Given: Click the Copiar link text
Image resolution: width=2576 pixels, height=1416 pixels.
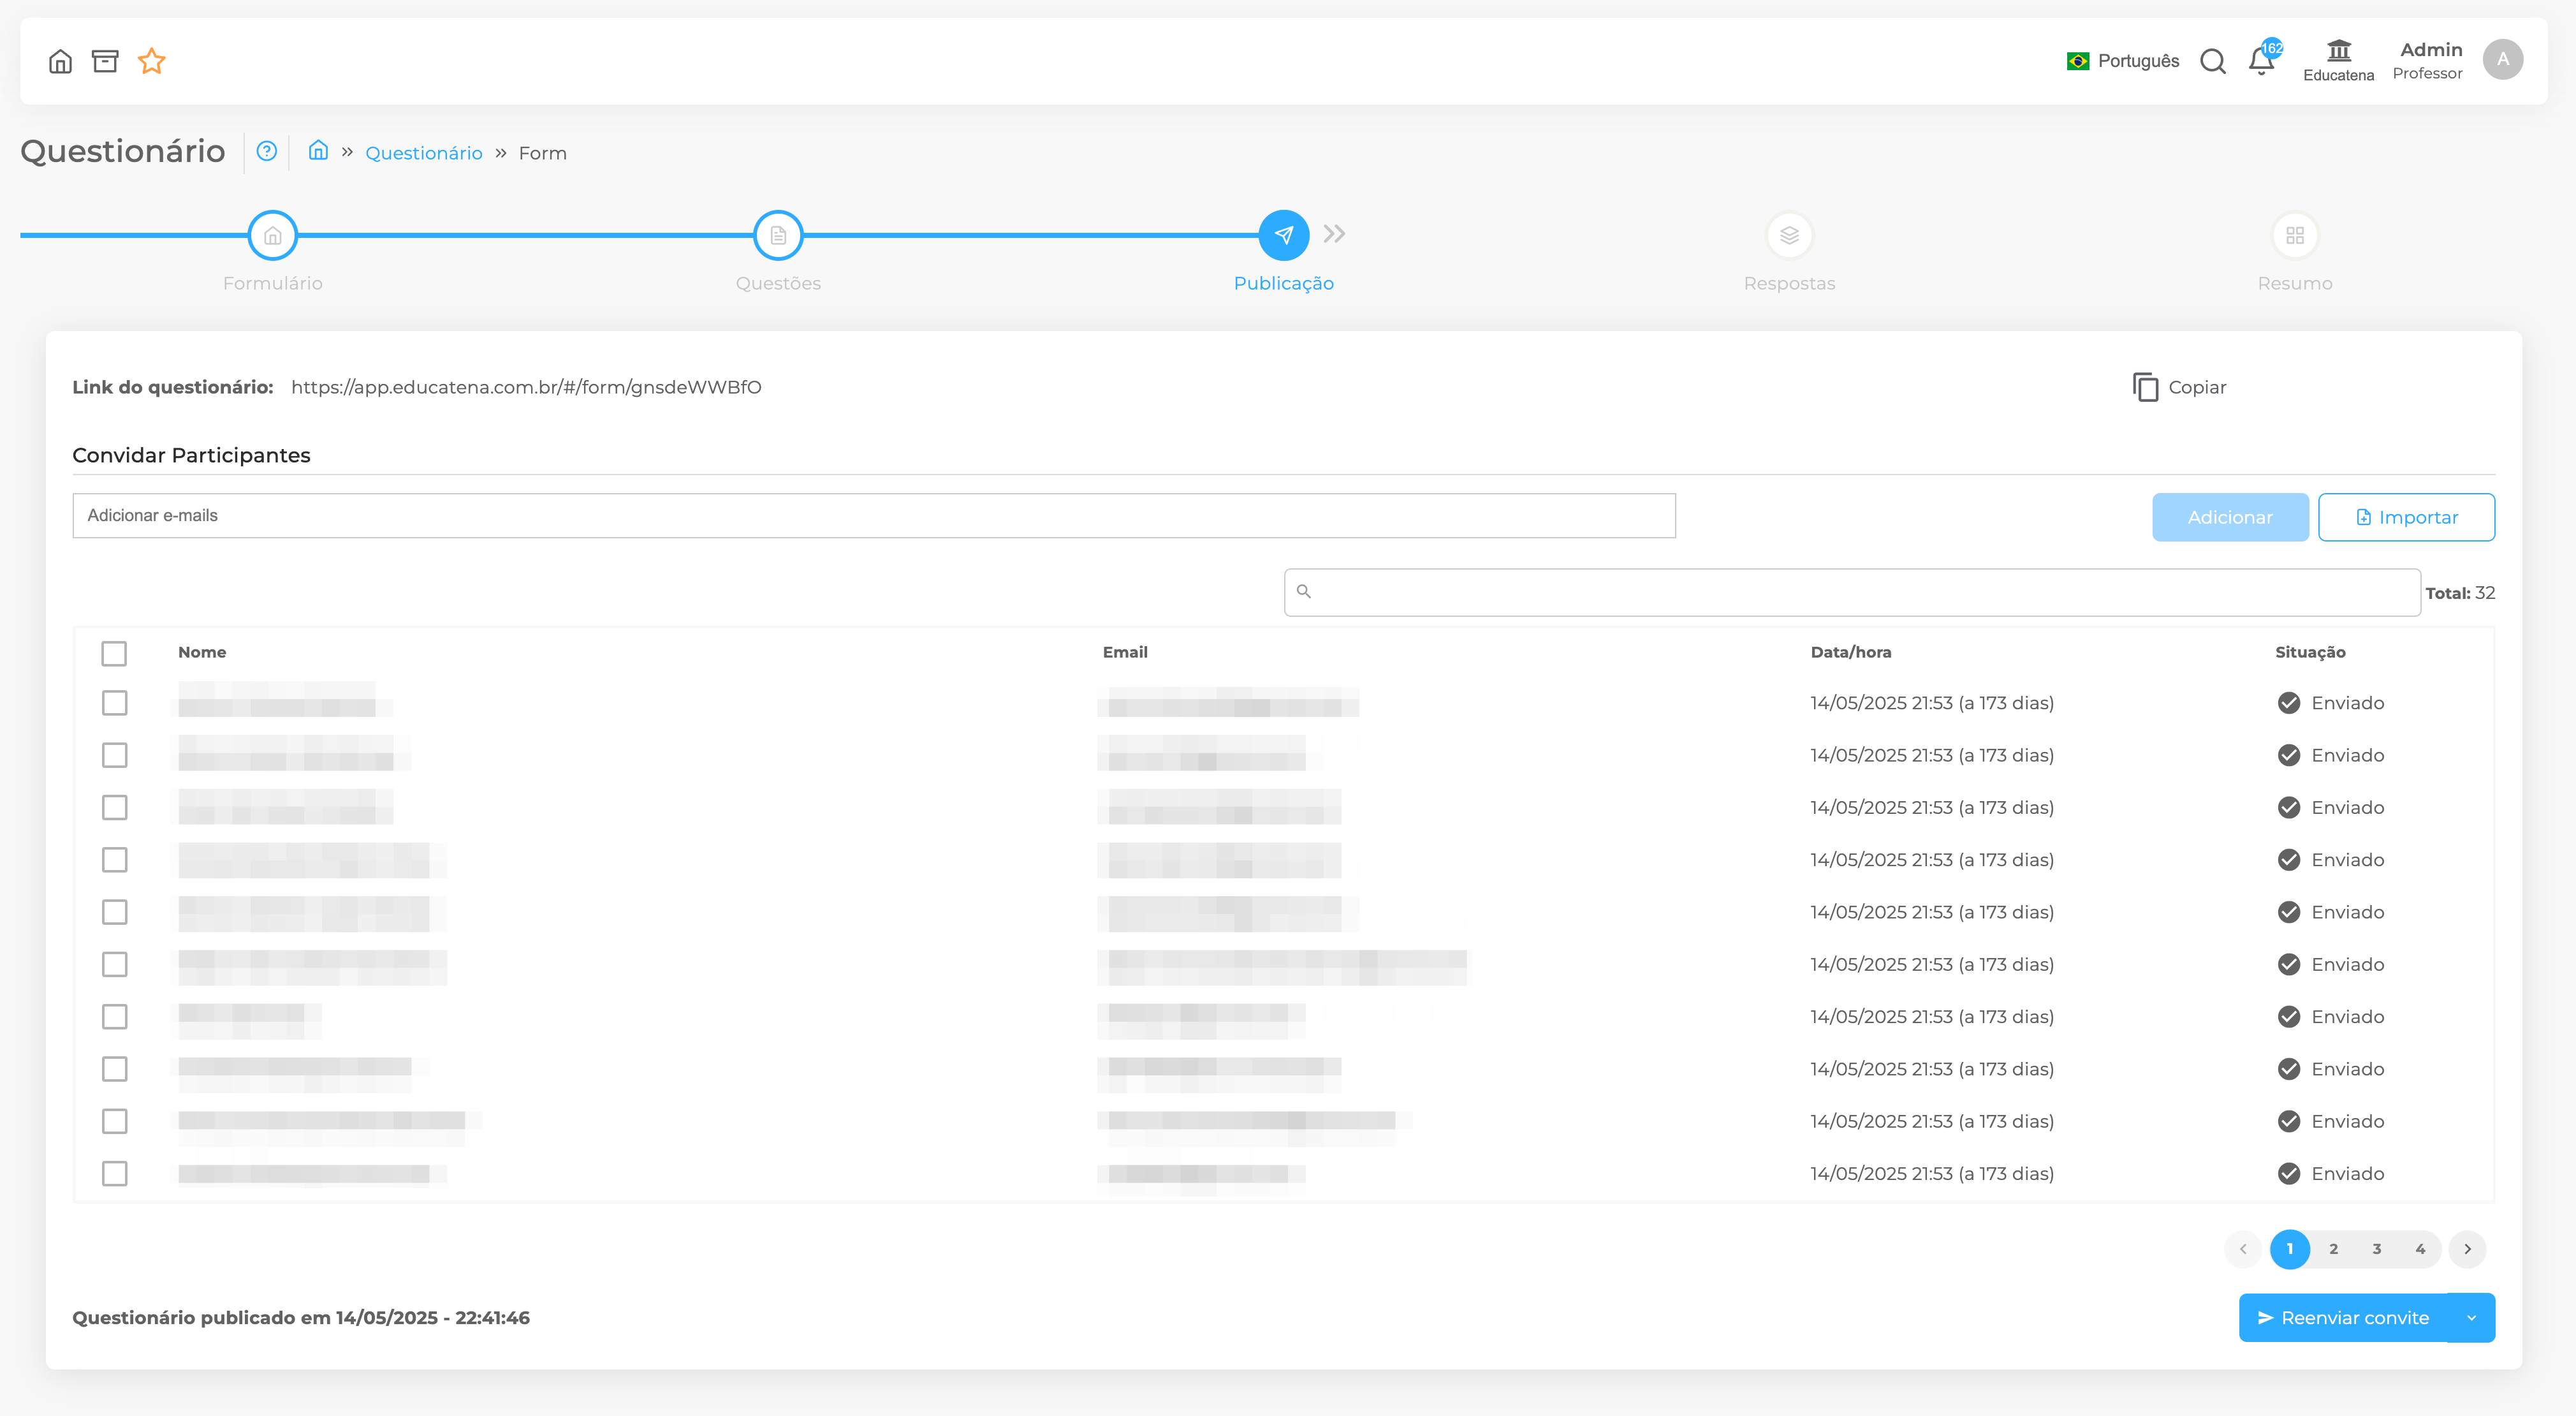Looking at the screenshot, I should 2197,387.
